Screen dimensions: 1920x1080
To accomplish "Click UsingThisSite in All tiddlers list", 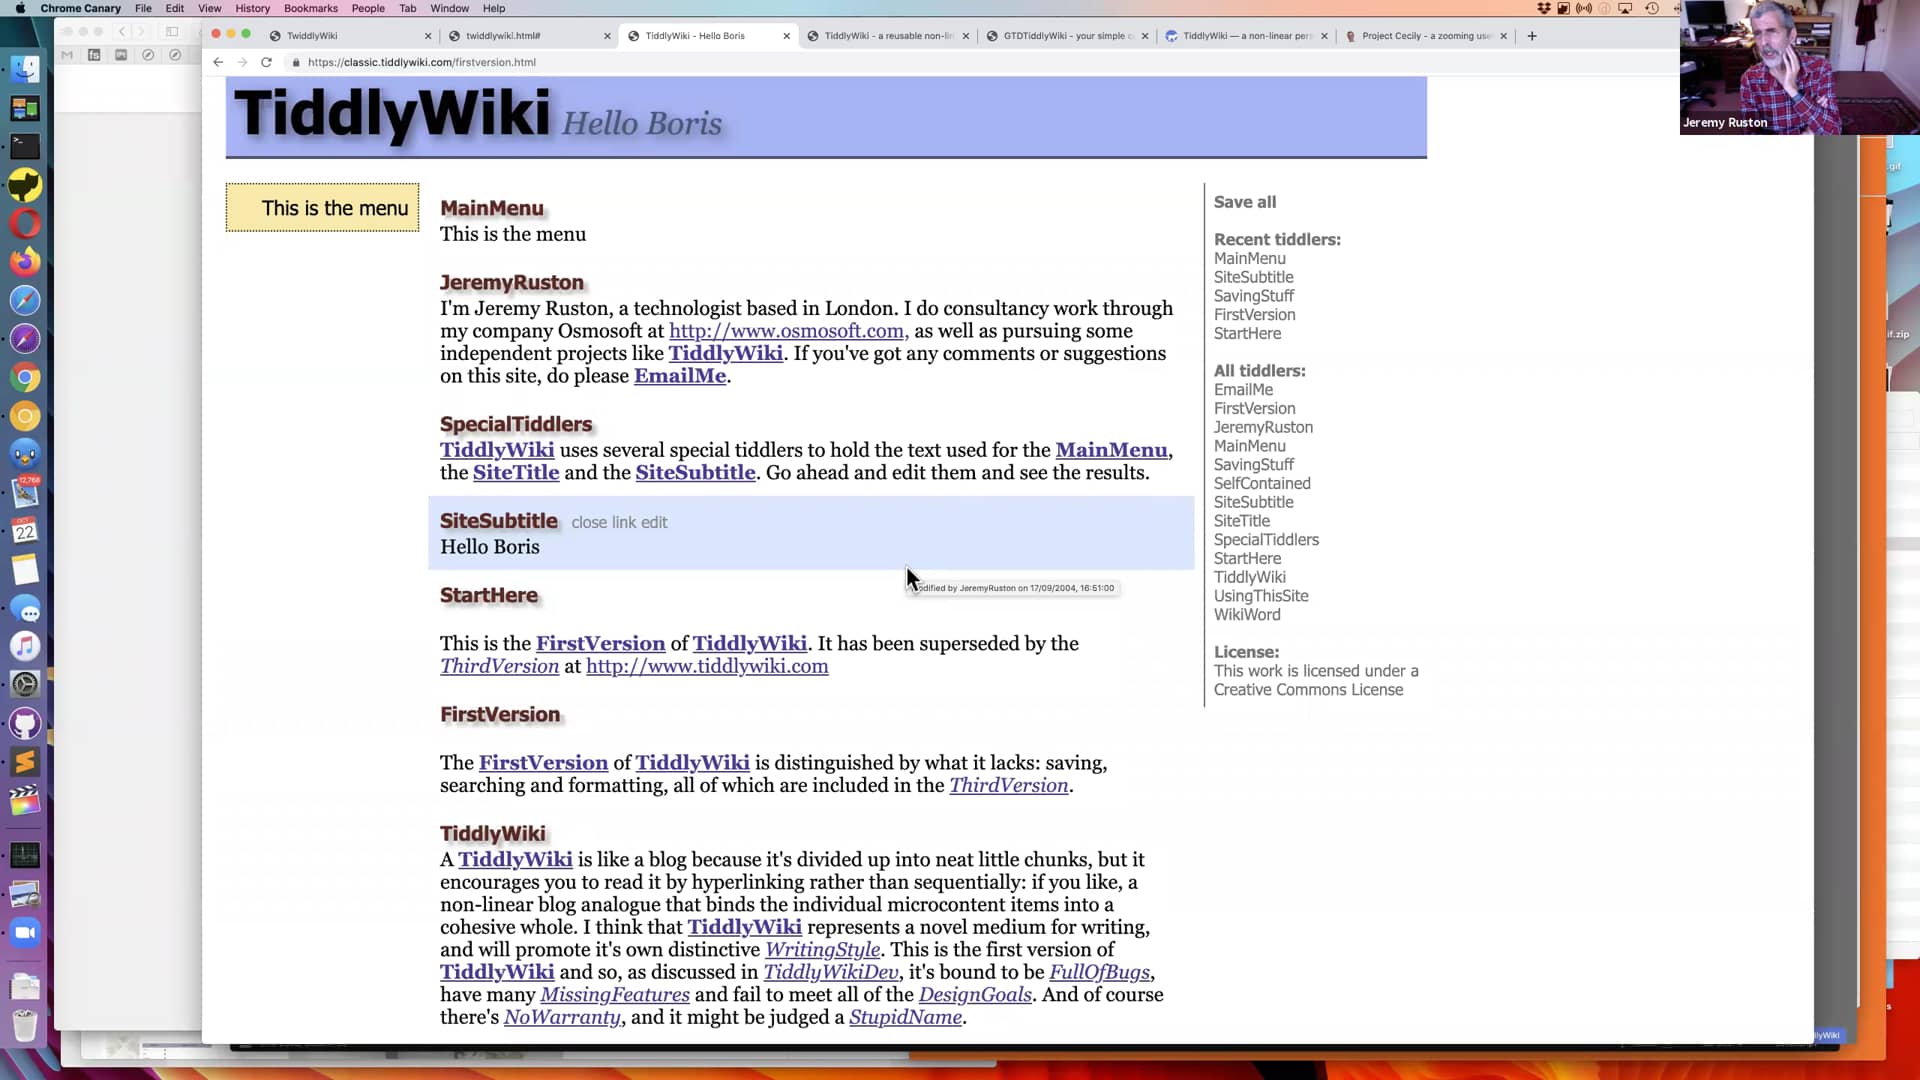I will pyautogui.click(x=1261, y=596).
